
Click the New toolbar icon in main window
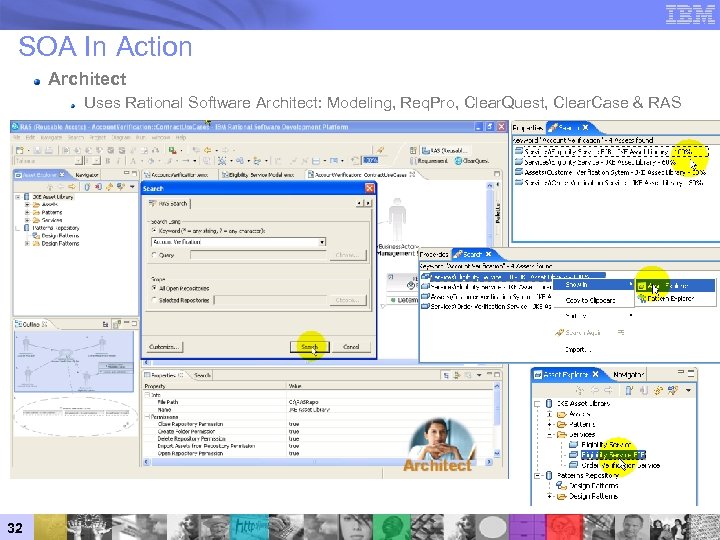pyautogui.click(x=20, y=150)
